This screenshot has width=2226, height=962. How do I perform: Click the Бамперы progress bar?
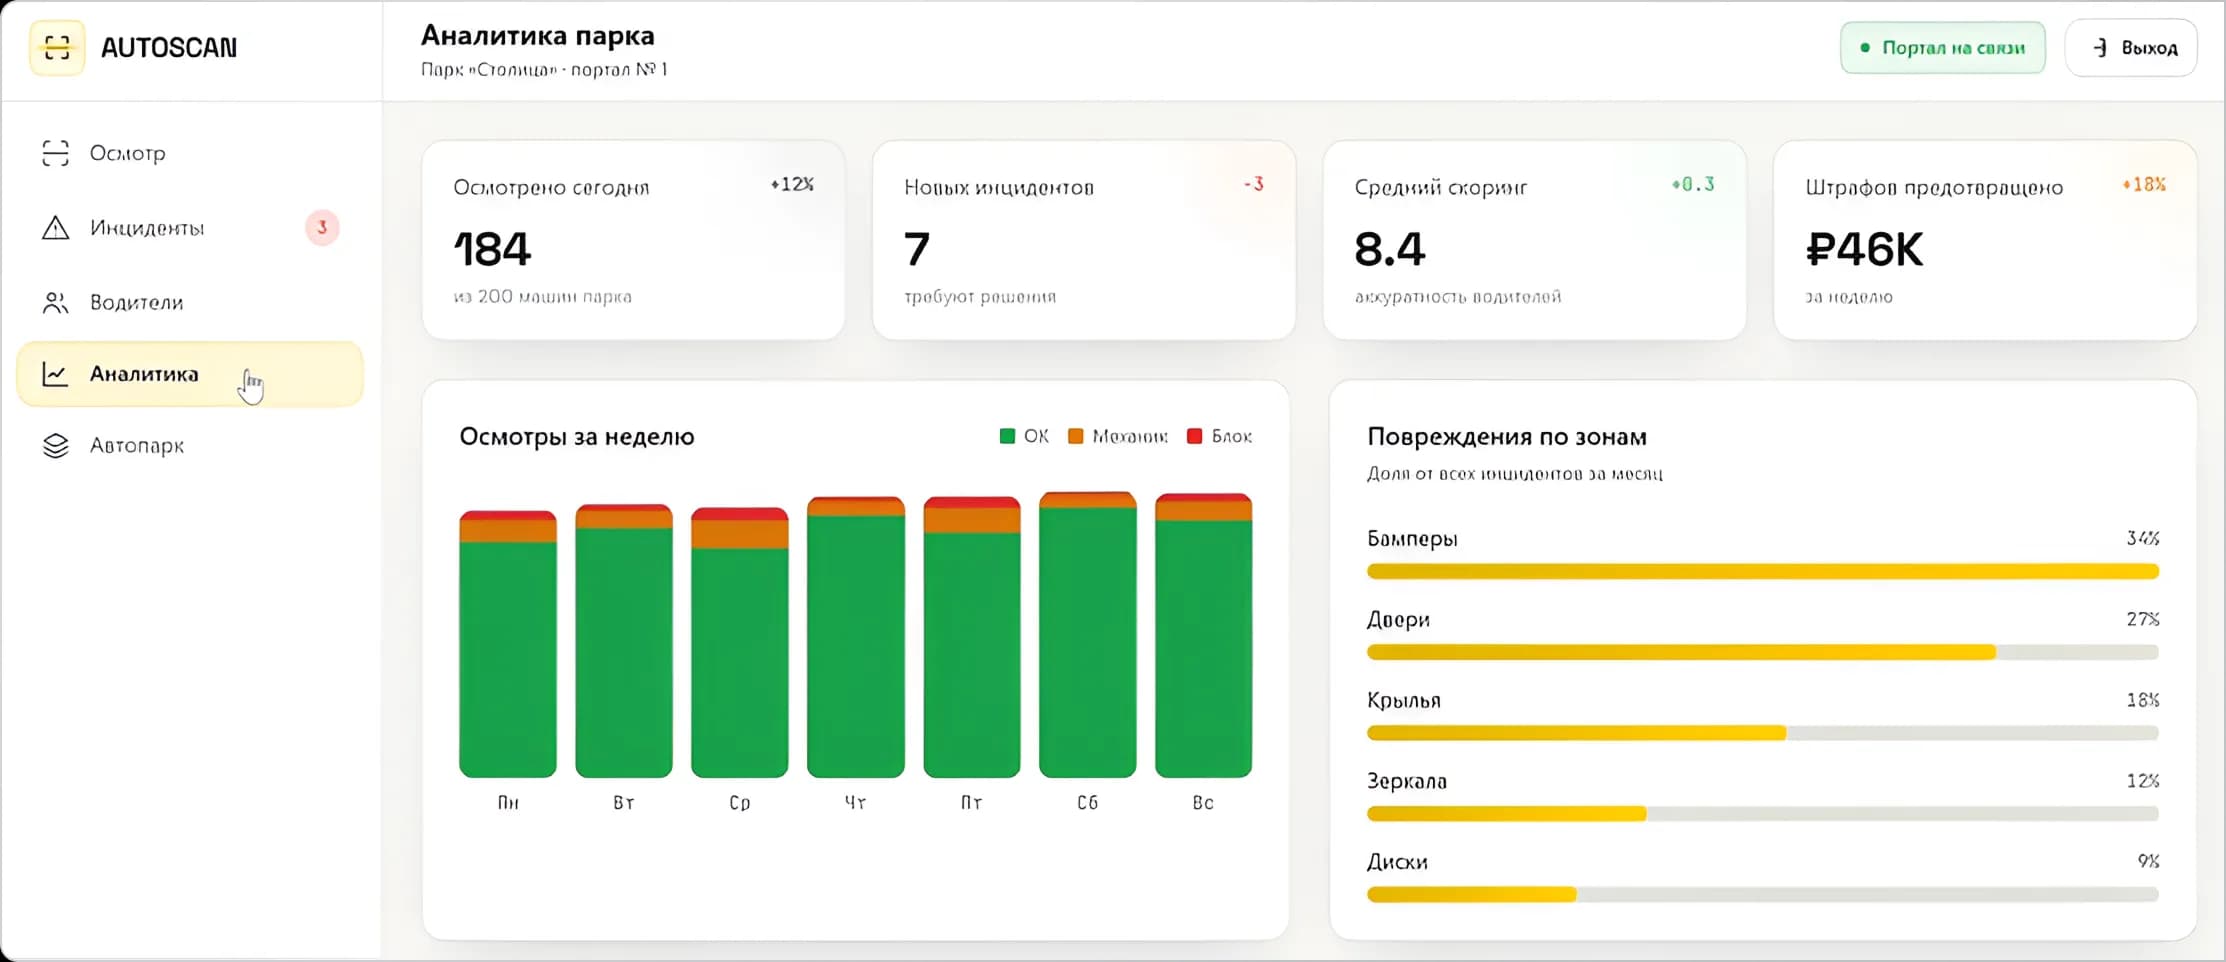pyautogui.click(x=1762, y=572)
